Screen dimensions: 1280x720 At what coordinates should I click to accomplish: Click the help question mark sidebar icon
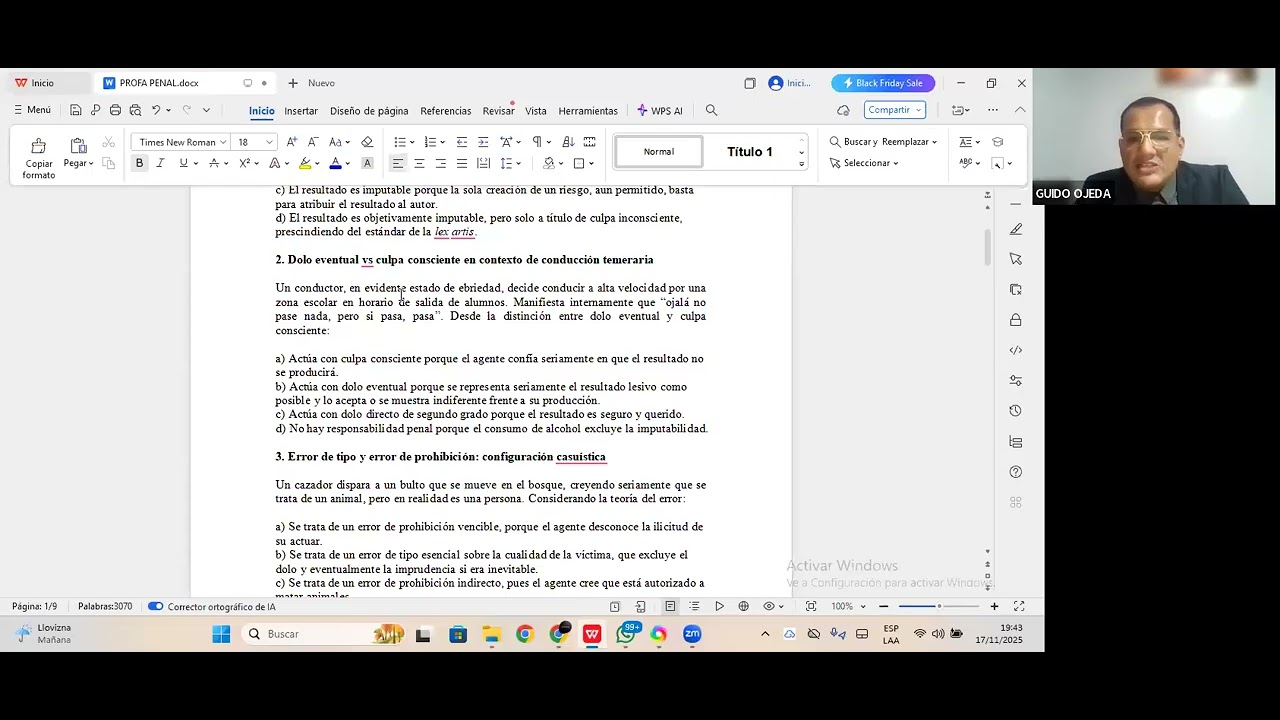click(1016, 472)
